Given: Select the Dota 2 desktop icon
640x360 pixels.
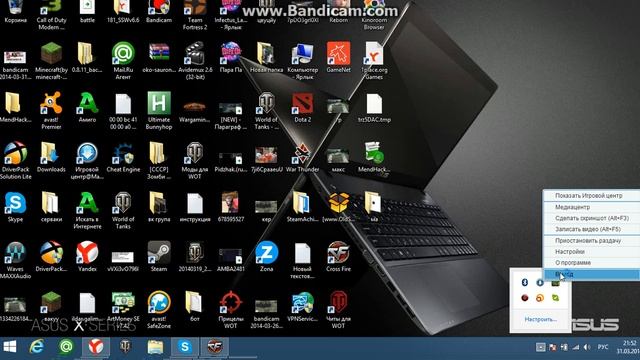Looking at the screenshot, I should pyautogui.click(x=302, y=108).
